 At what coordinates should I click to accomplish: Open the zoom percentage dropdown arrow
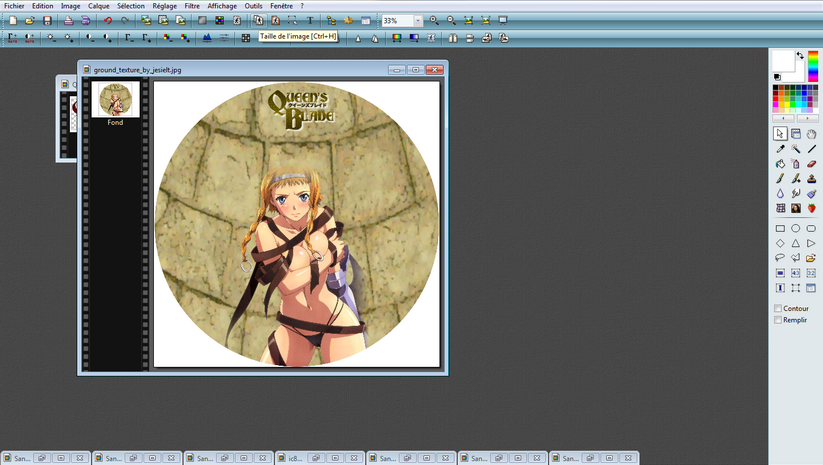(x=418, y=20)
